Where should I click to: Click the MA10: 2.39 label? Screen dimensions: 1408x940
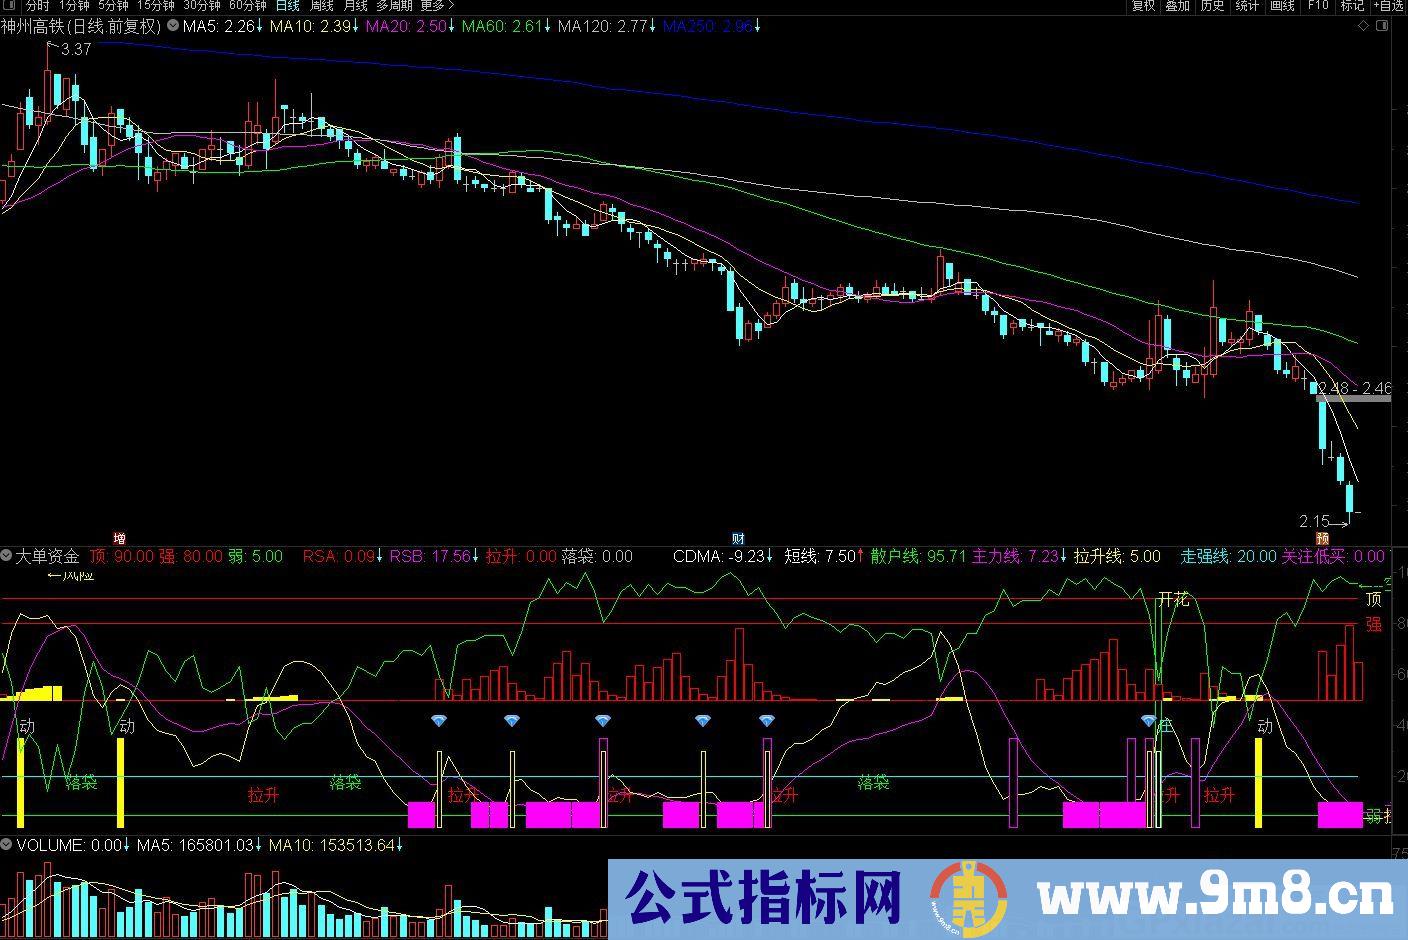point(316,26)
